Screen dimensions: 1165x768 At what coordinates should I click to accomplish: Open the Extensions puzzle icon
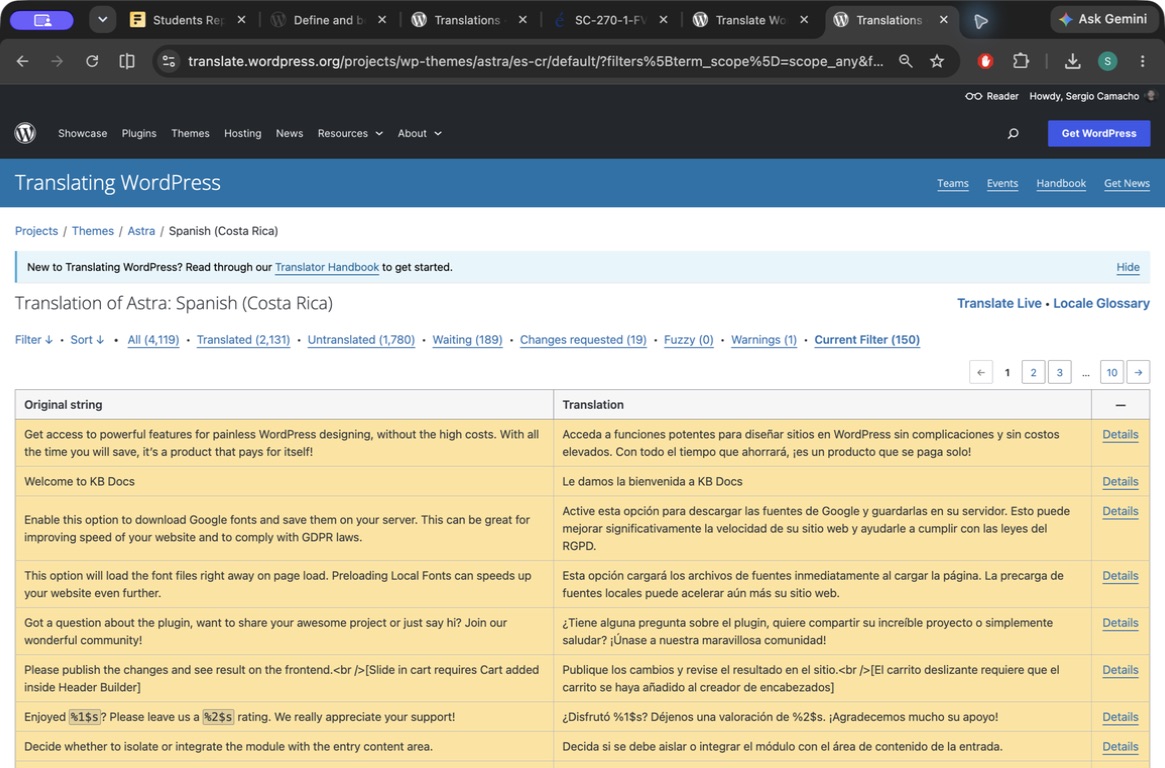1021,61
